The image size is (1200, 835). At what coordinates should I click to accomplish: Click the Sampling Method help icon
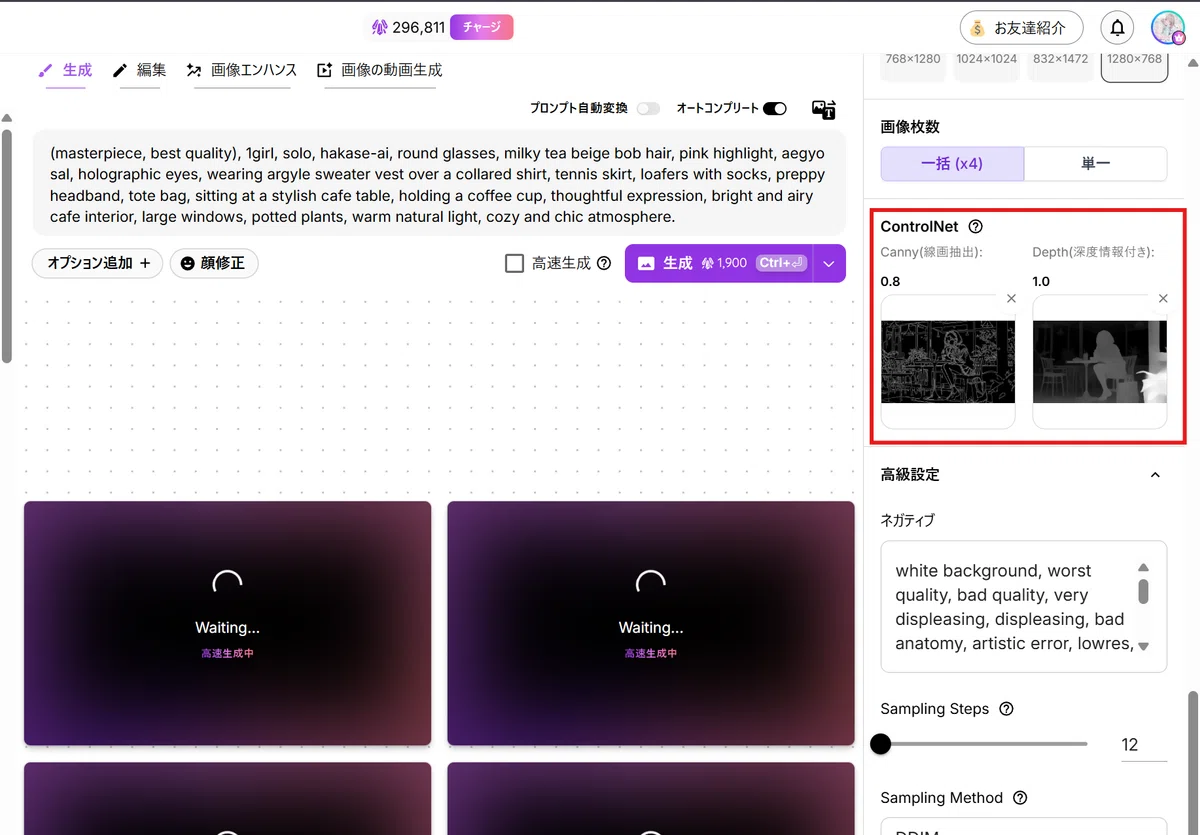tap(1021, 798)
